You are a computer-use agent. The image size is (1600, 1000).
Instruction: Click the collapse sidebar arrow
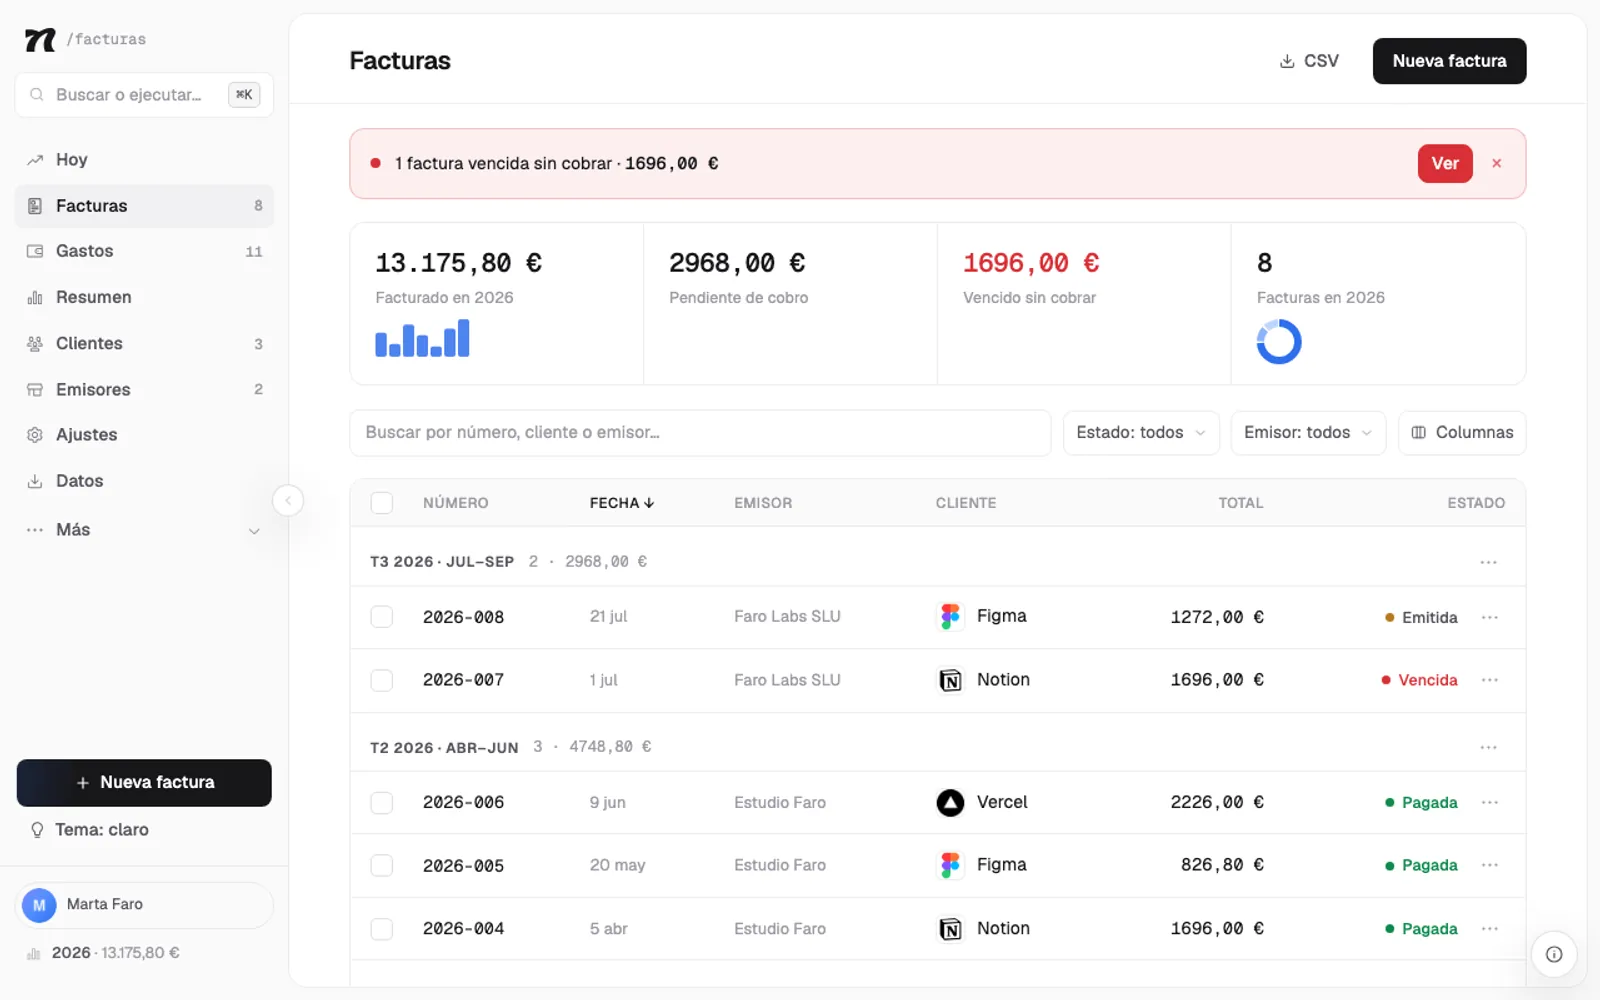288,500
